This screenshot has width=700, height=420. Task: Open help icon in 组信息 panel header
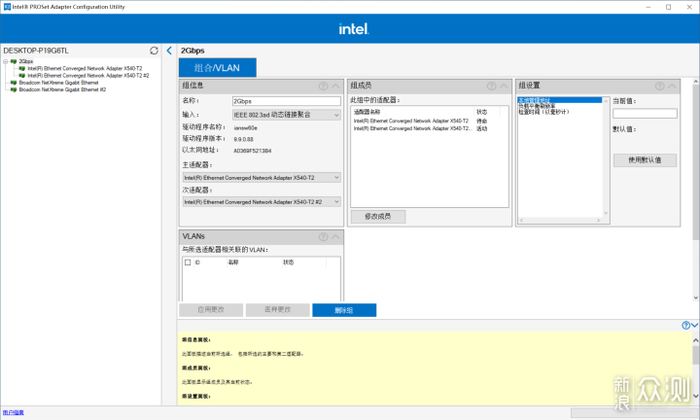(x=323, y=86)
